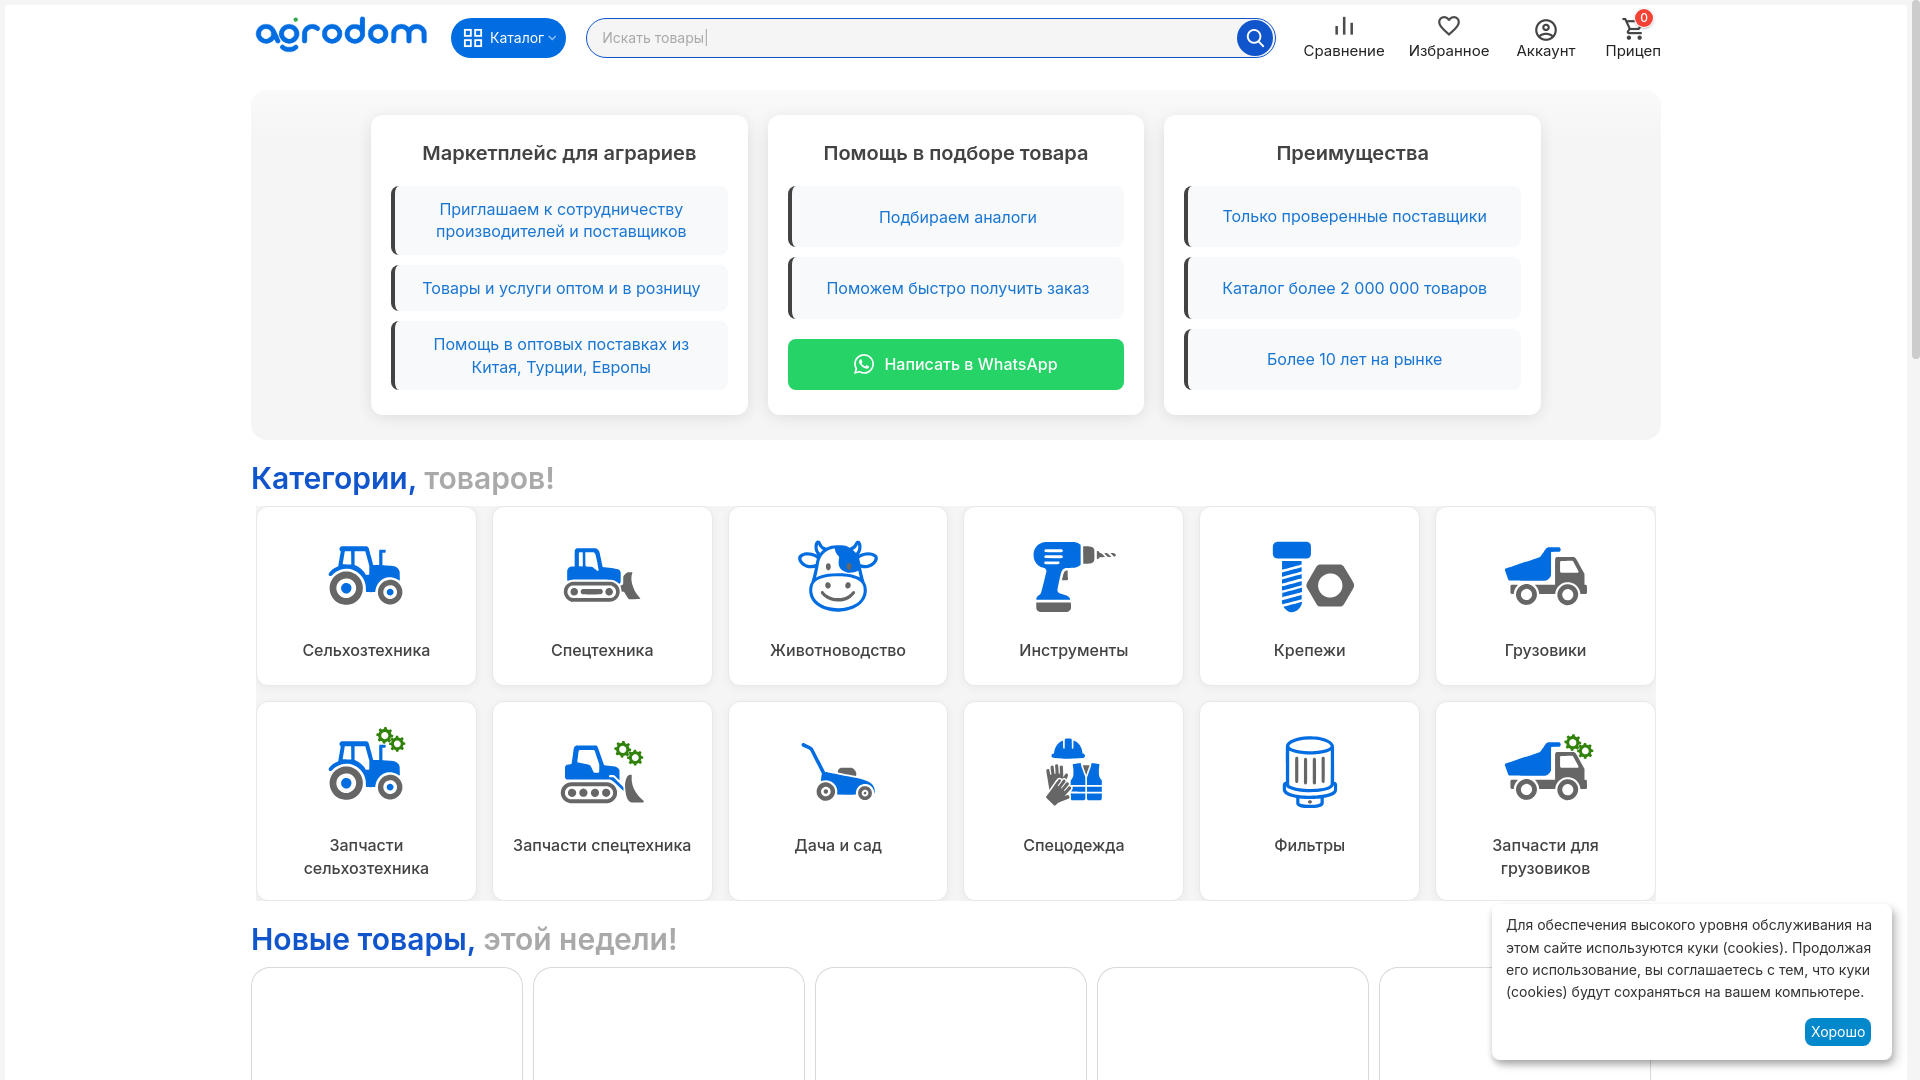This screenshot has width=1920, height=1080.
Task: Click the Маркетплейс для аграриев heading
Action: (x=559, y=153)
